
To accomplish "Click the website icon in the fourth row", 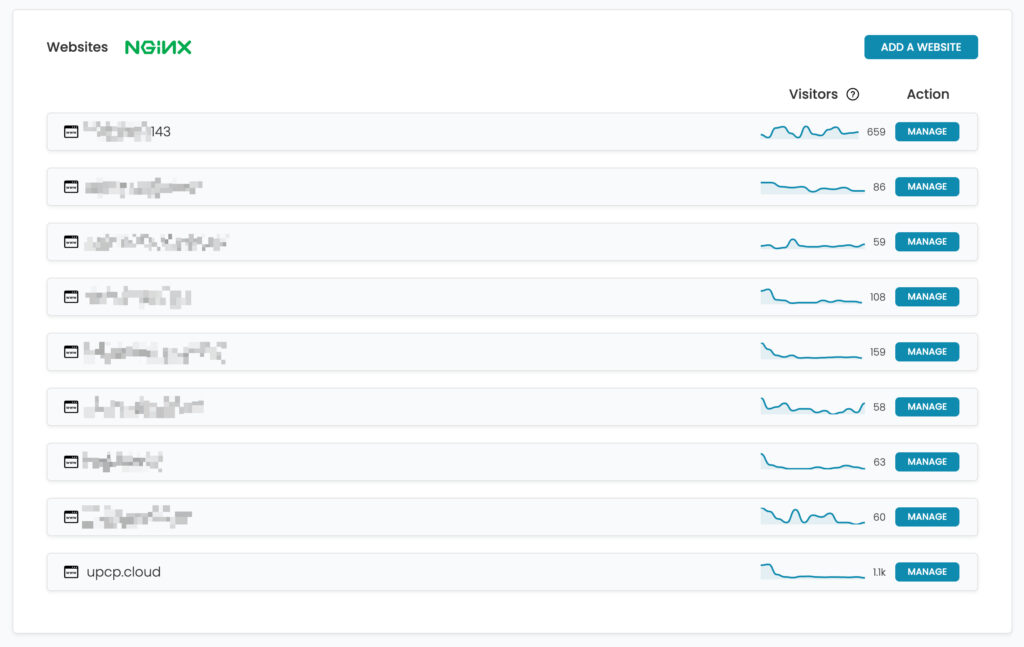I will [x=70, y=296].
